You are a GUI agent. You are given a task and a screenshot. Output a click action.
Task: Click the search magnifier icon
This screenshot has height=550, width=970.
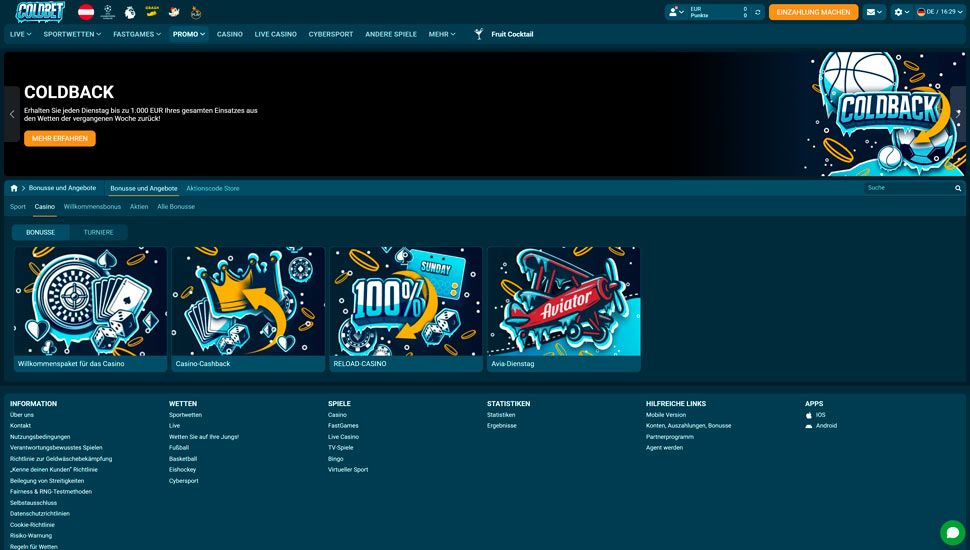[958, 188]
